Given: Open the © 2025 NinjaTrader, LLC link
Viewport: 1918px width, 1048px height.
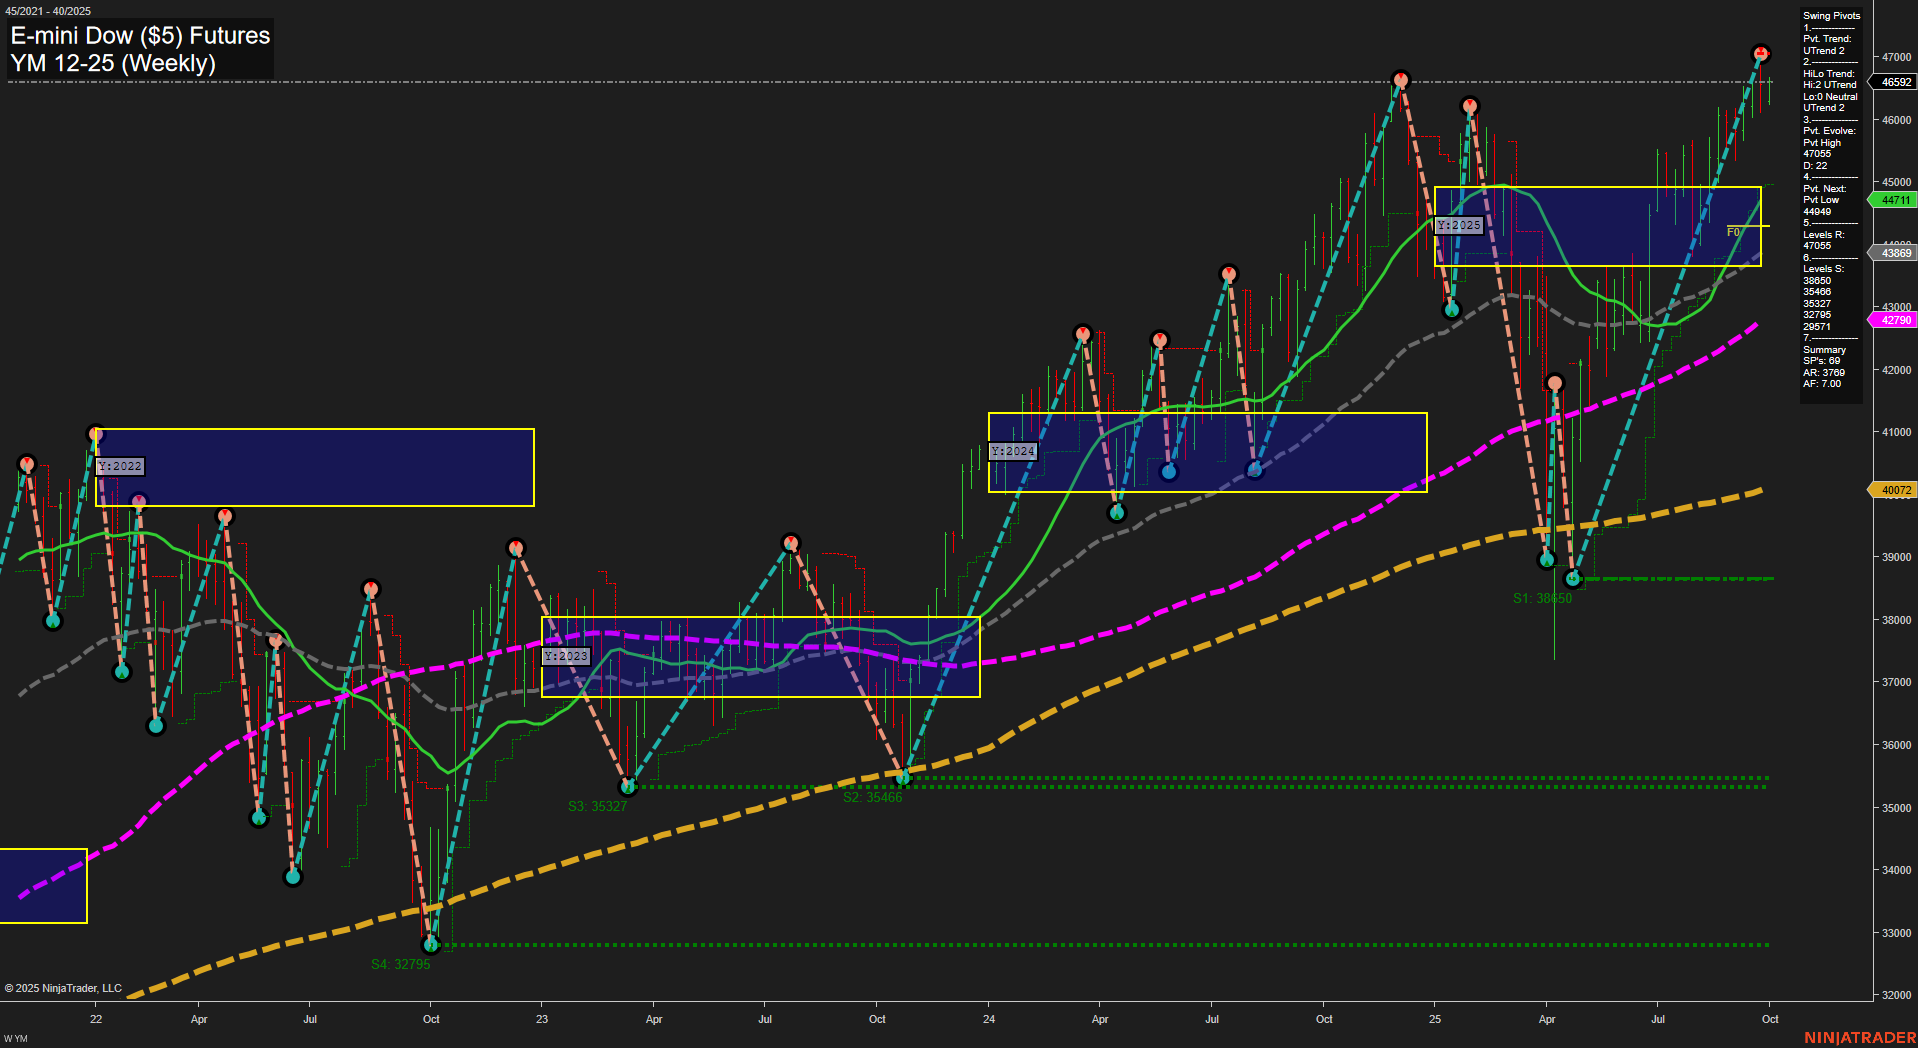Looking at the screenshot, I should coord(62,988).
